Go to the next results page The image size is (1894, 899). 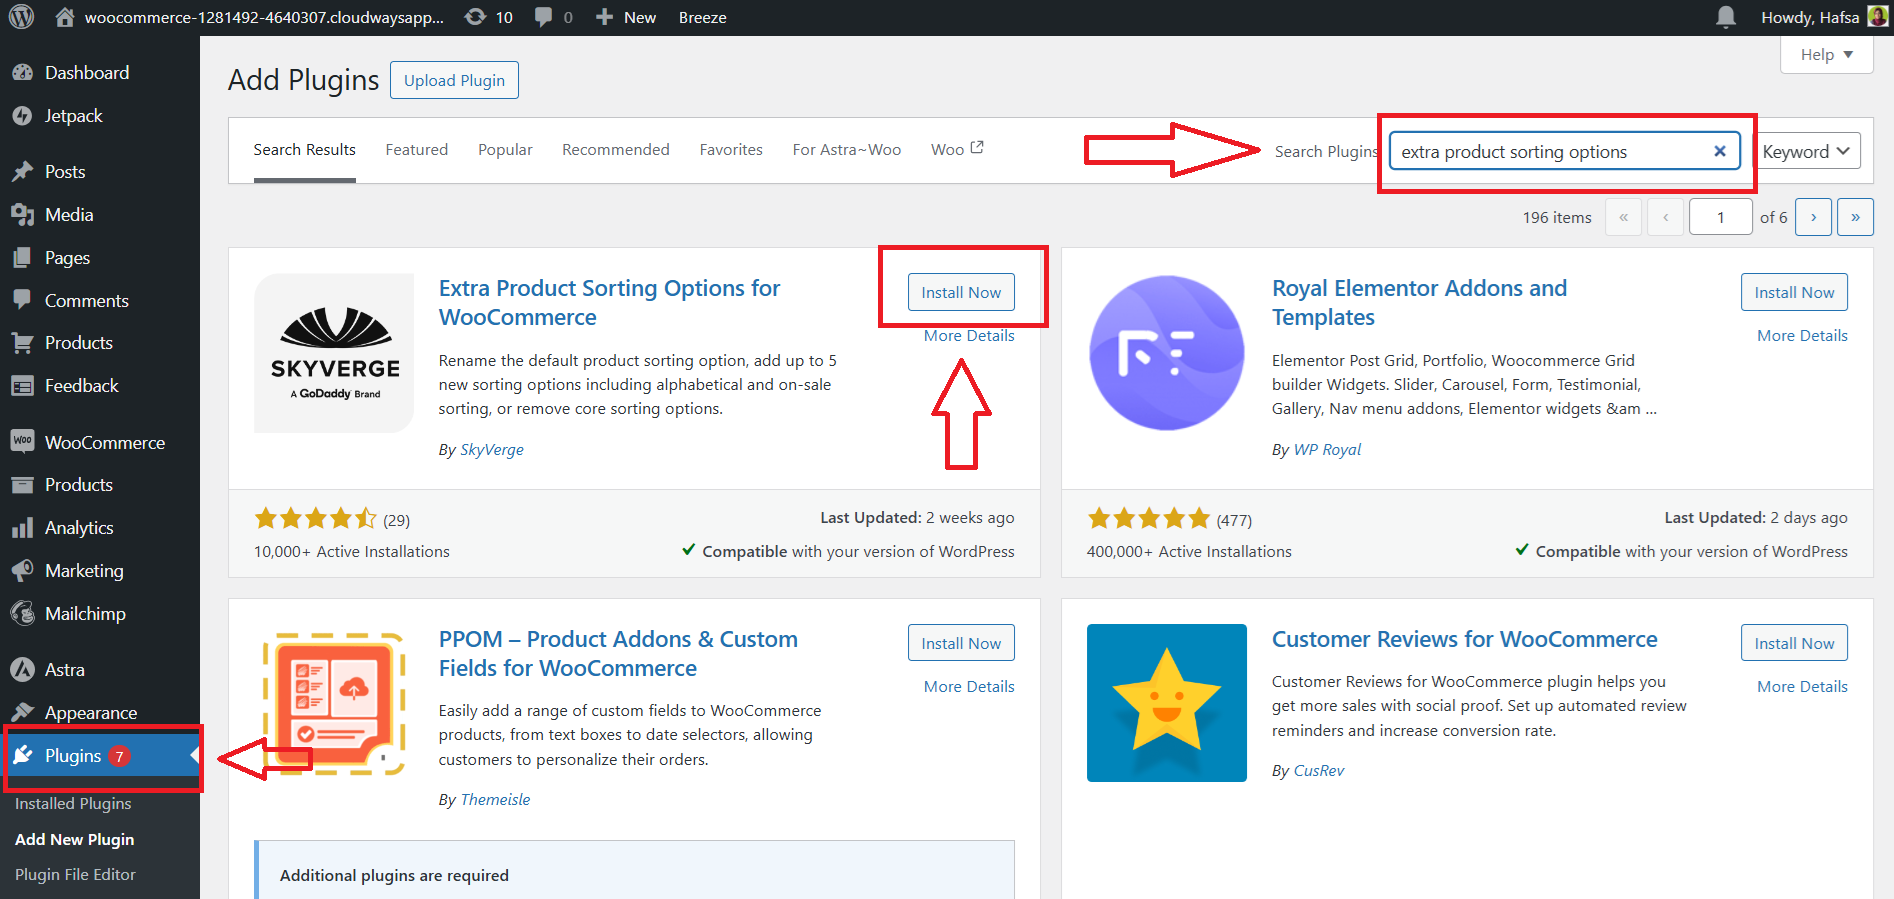pyautogui.click(x=1812, y=217)
